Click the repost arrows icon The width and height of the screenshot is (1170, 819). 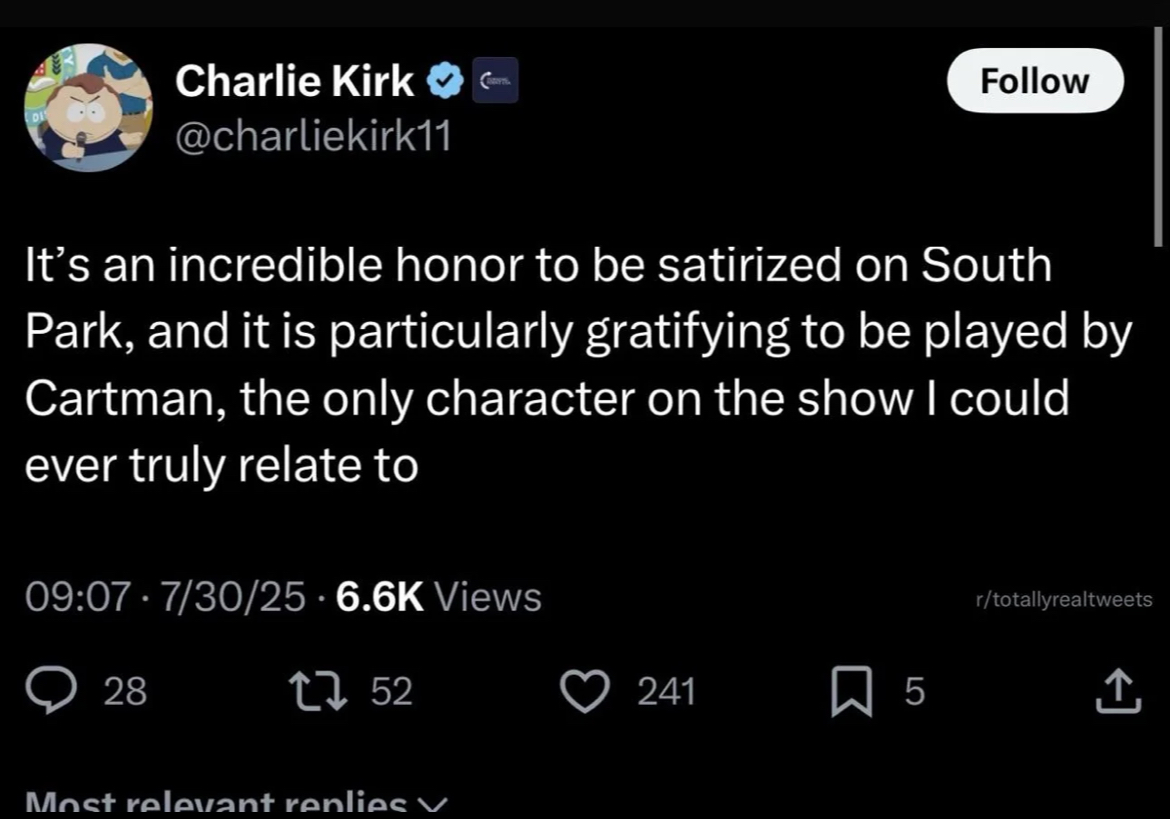tap(318, 691)
